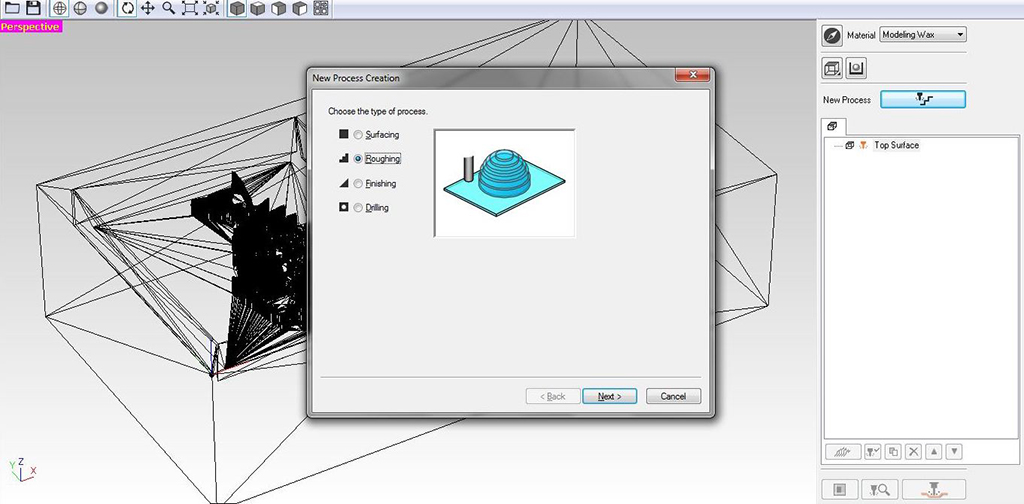The height and width of the screenshot is (504, 1024).
Task: Click the New Process button
Action: pyautogui.click(x=923, y=99)
